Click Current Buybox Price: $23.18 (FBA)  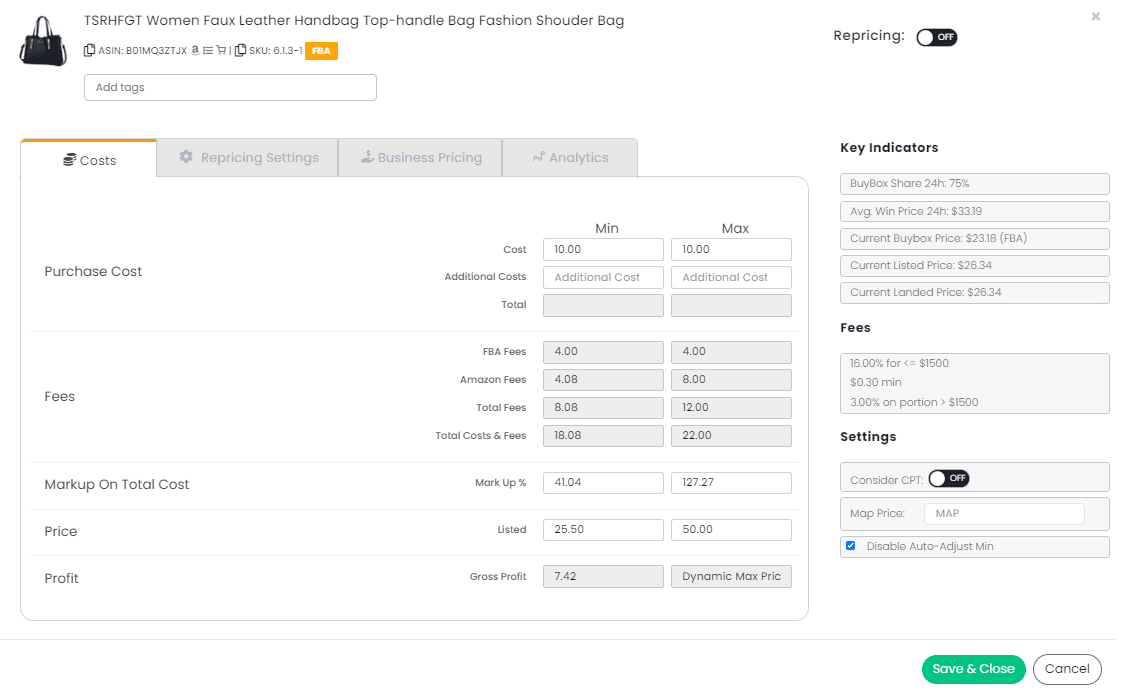click(x=974, y=238)
